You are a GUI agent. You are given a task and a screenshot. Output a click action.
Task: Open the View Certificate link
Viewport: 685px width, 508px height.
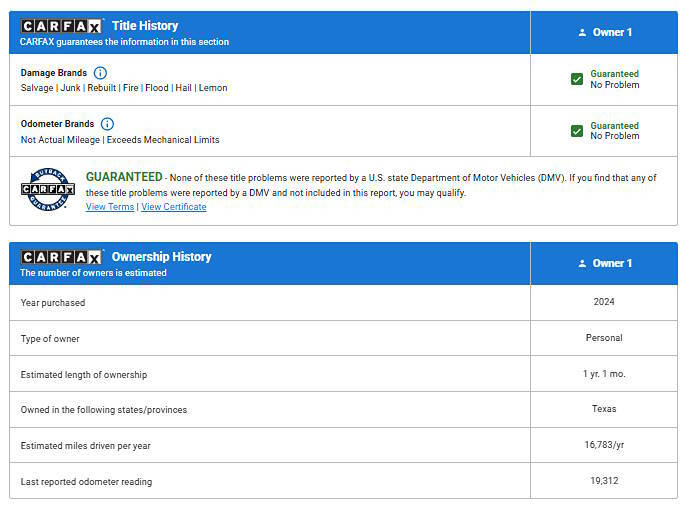174,207
